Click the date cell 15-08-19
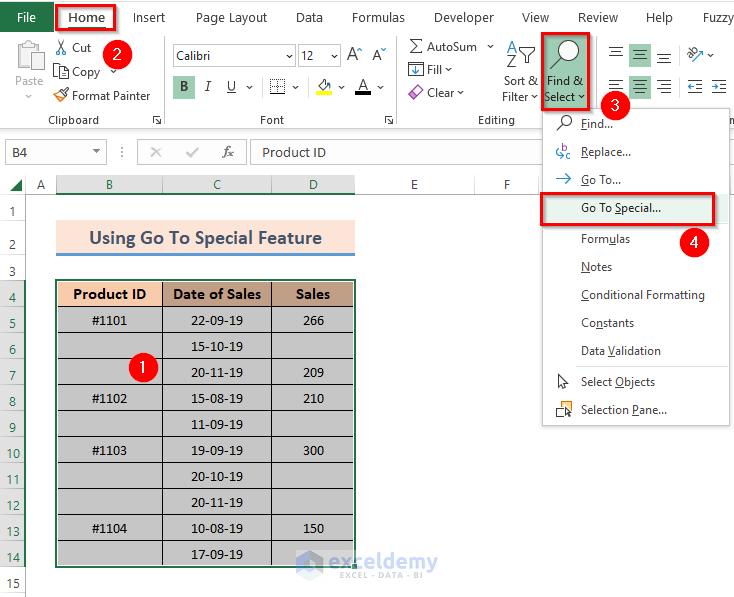Image resolution: width=734 pixels, height=597 pixels. pyautogui.click(x=217, y=398)
